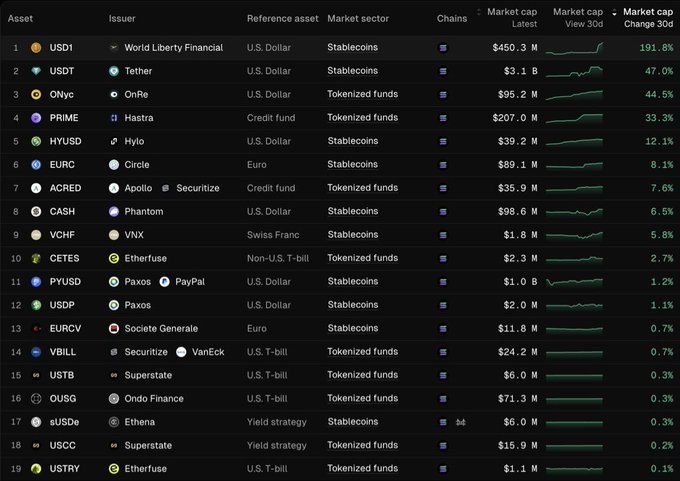Viewport: 680px width, 481px height.
Task: Click the USD1 asset coin icon
Action: pos(36,47)
